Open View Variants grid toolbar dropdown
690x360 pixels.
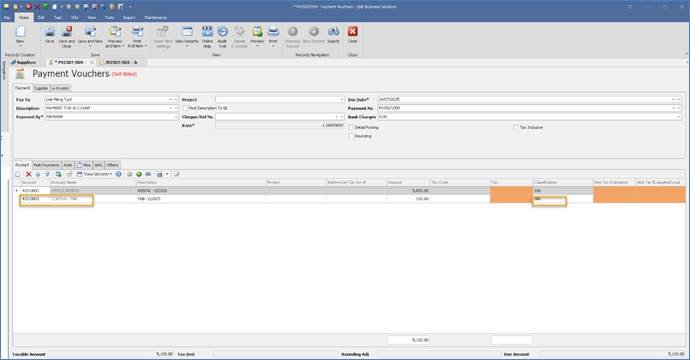pyautogui.click(x=95, y=174)
